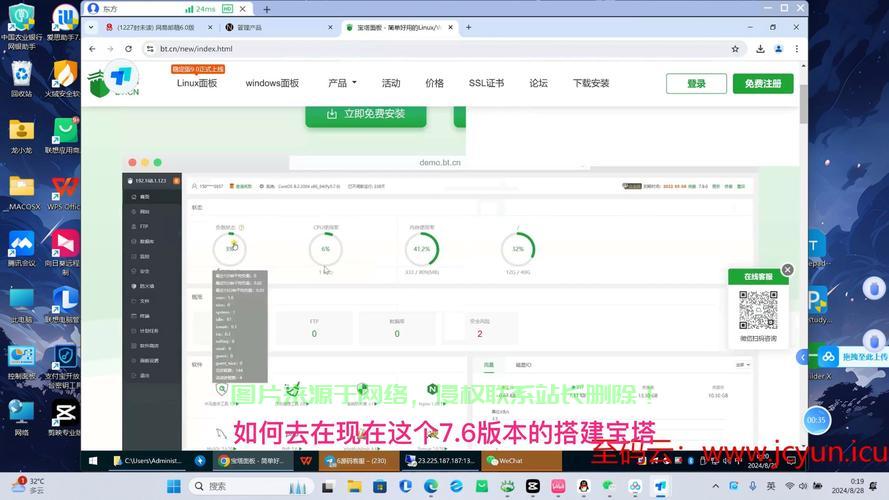The image size is (889, 500).
Task: Open 网络 desktop icon
Action: pos(22,418)
